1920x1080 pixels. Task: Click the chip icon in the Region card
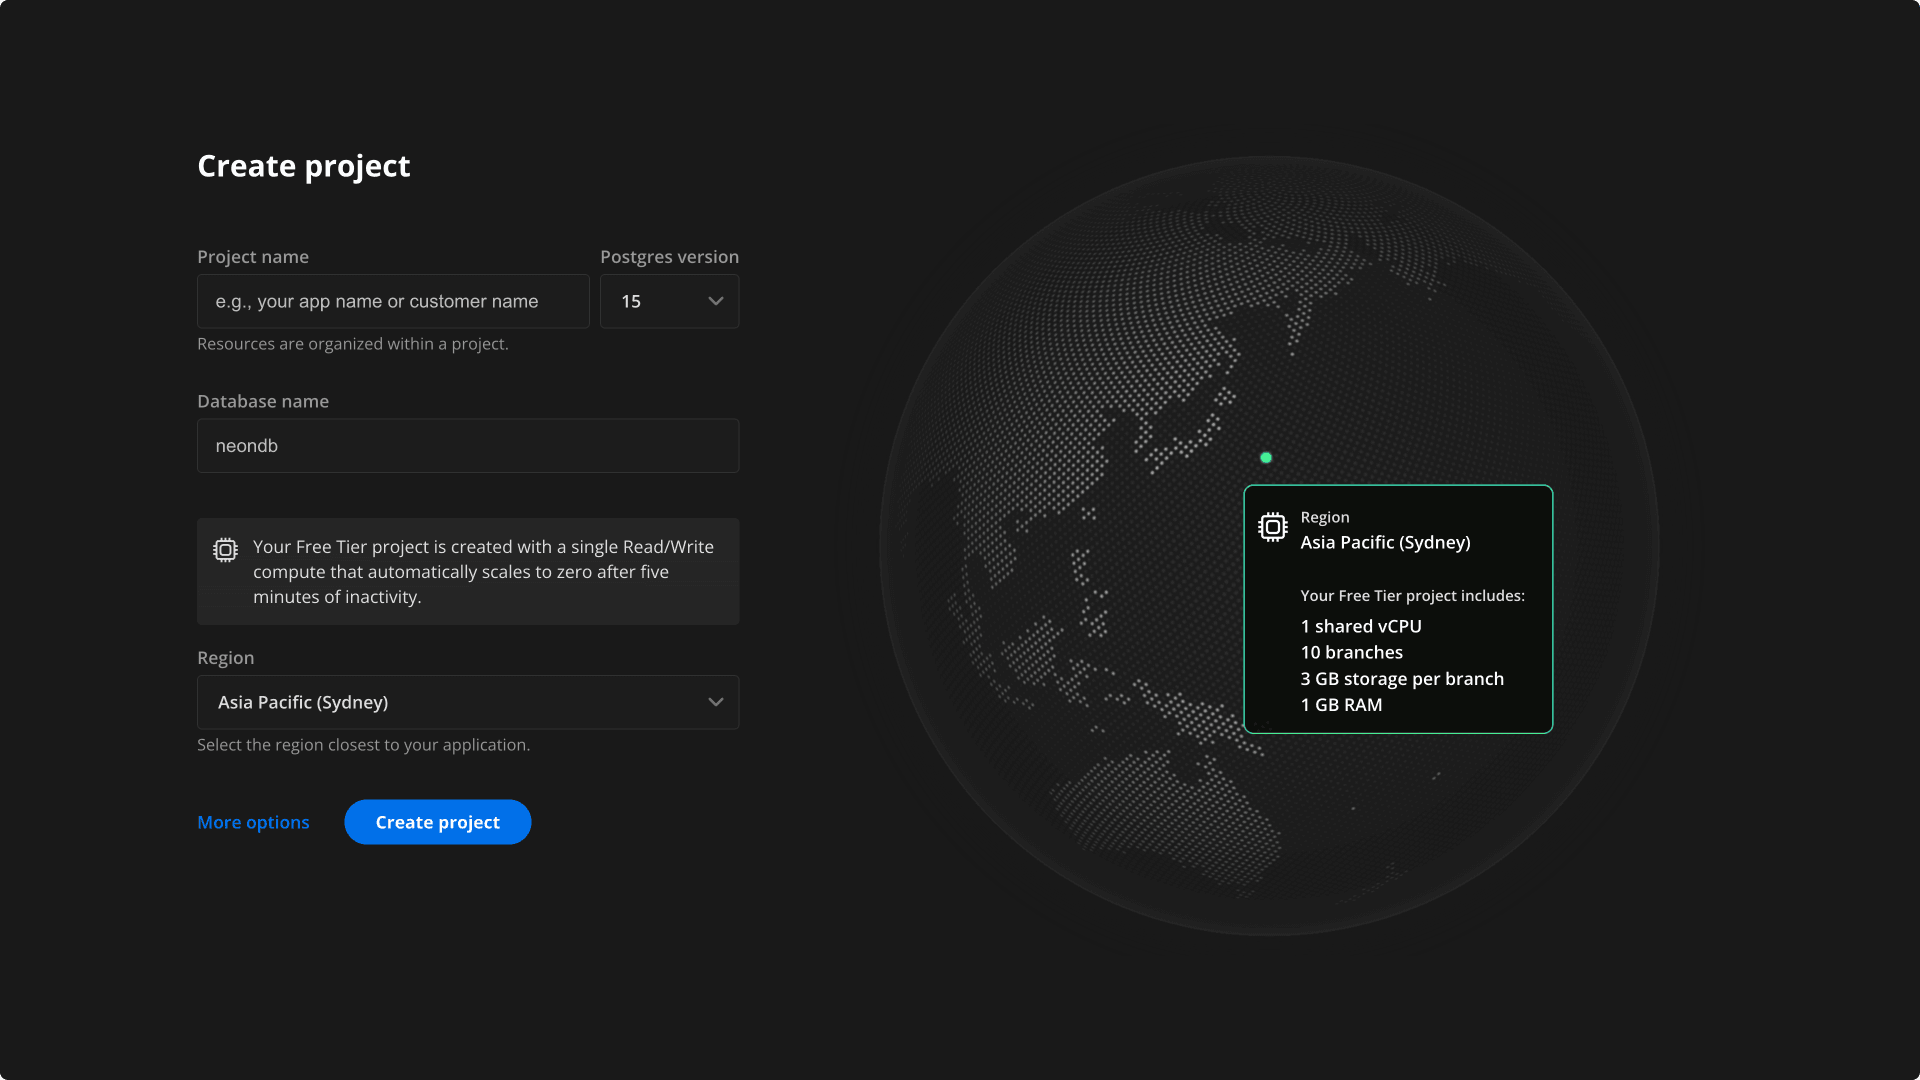1272,527
